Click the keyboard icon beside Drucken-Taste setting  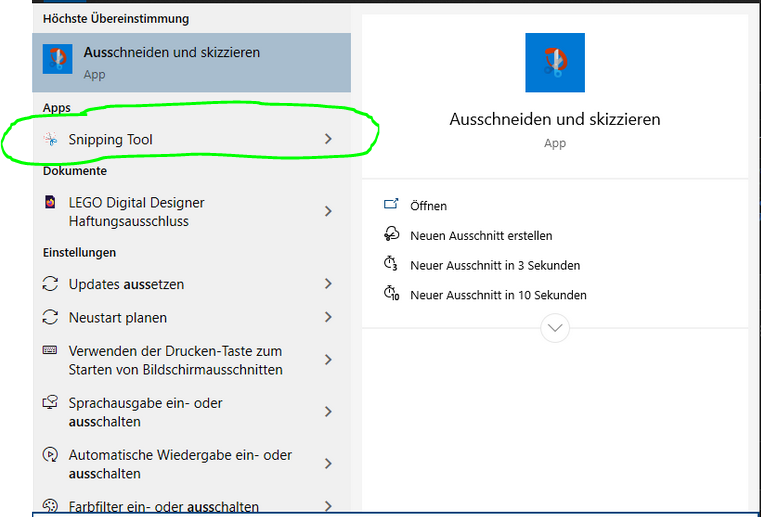click(x=50, y=350)
